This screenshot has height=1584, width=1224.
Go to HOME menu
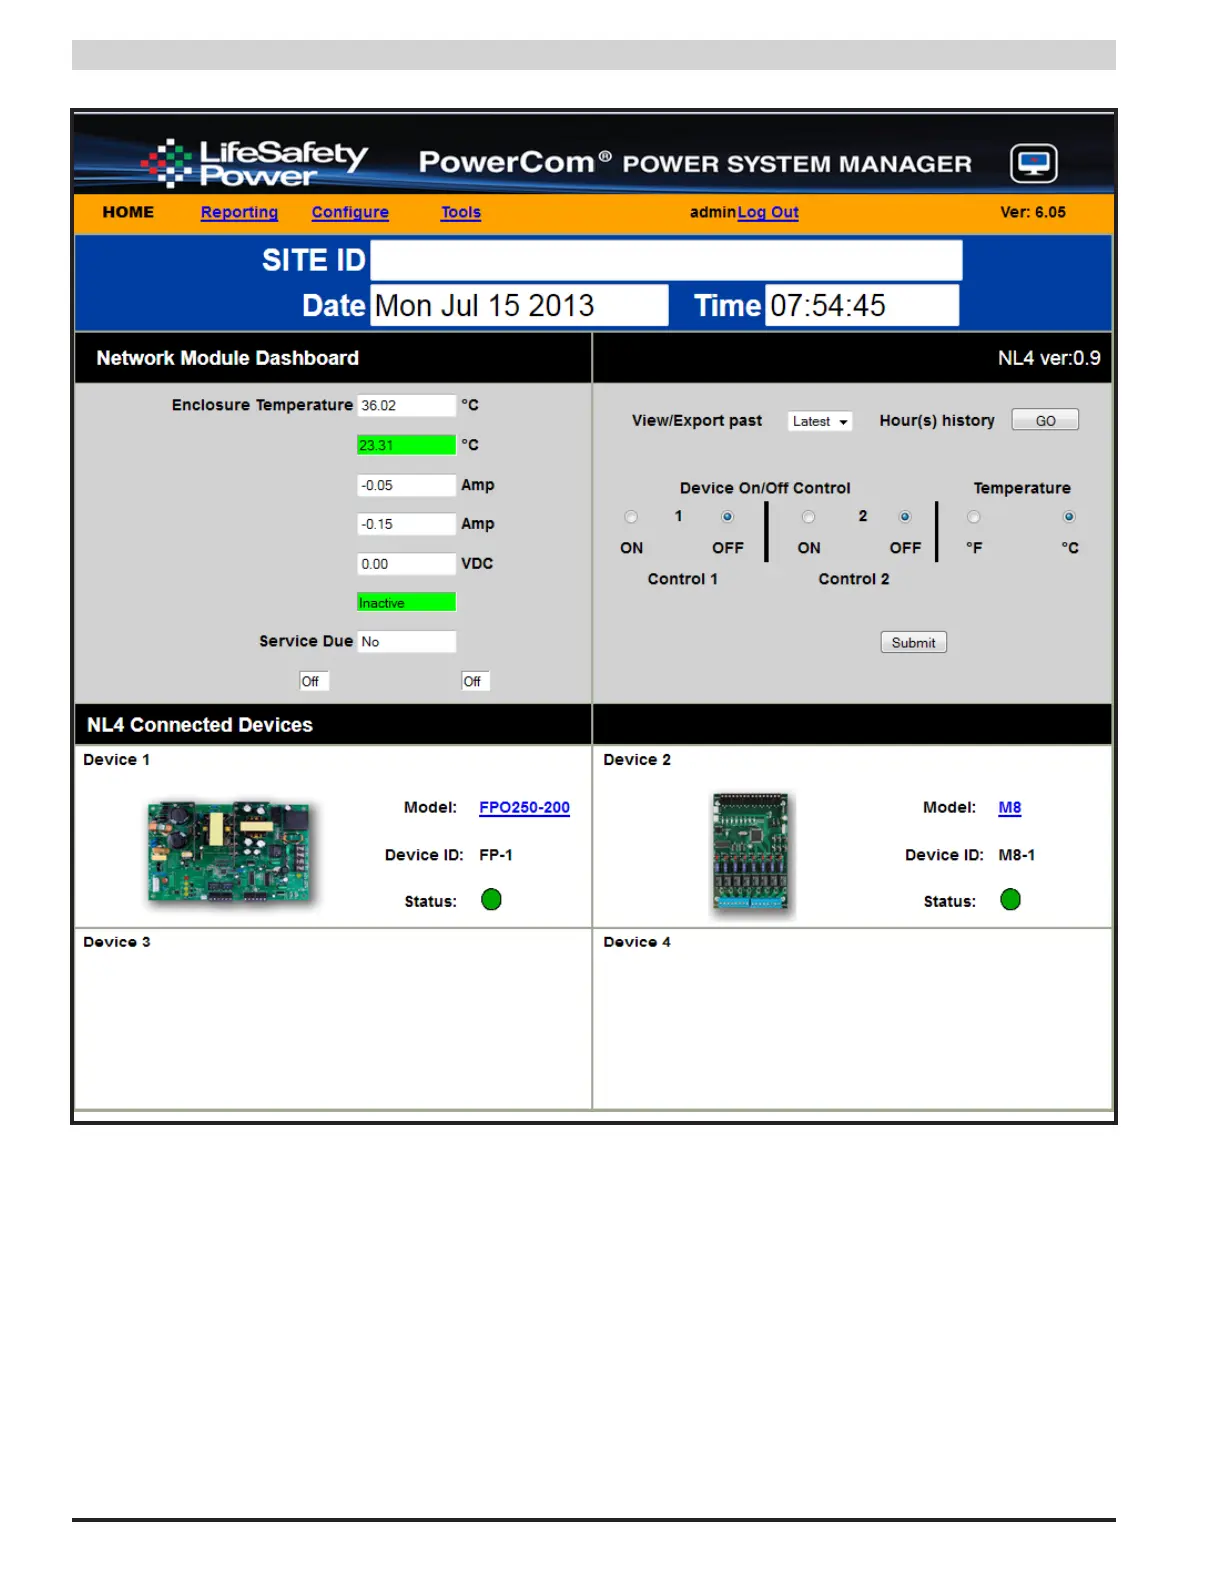tap(128, 212)
